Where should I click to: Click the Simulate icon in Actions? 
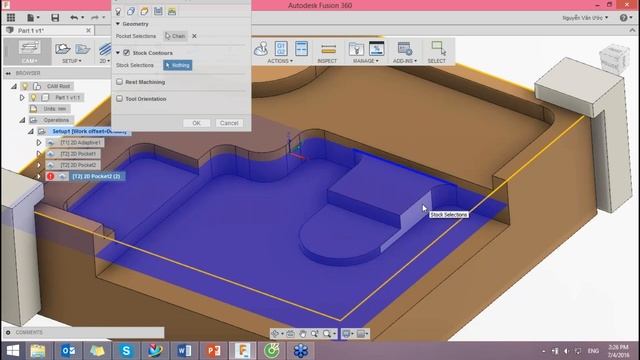(x=261, y=49)
